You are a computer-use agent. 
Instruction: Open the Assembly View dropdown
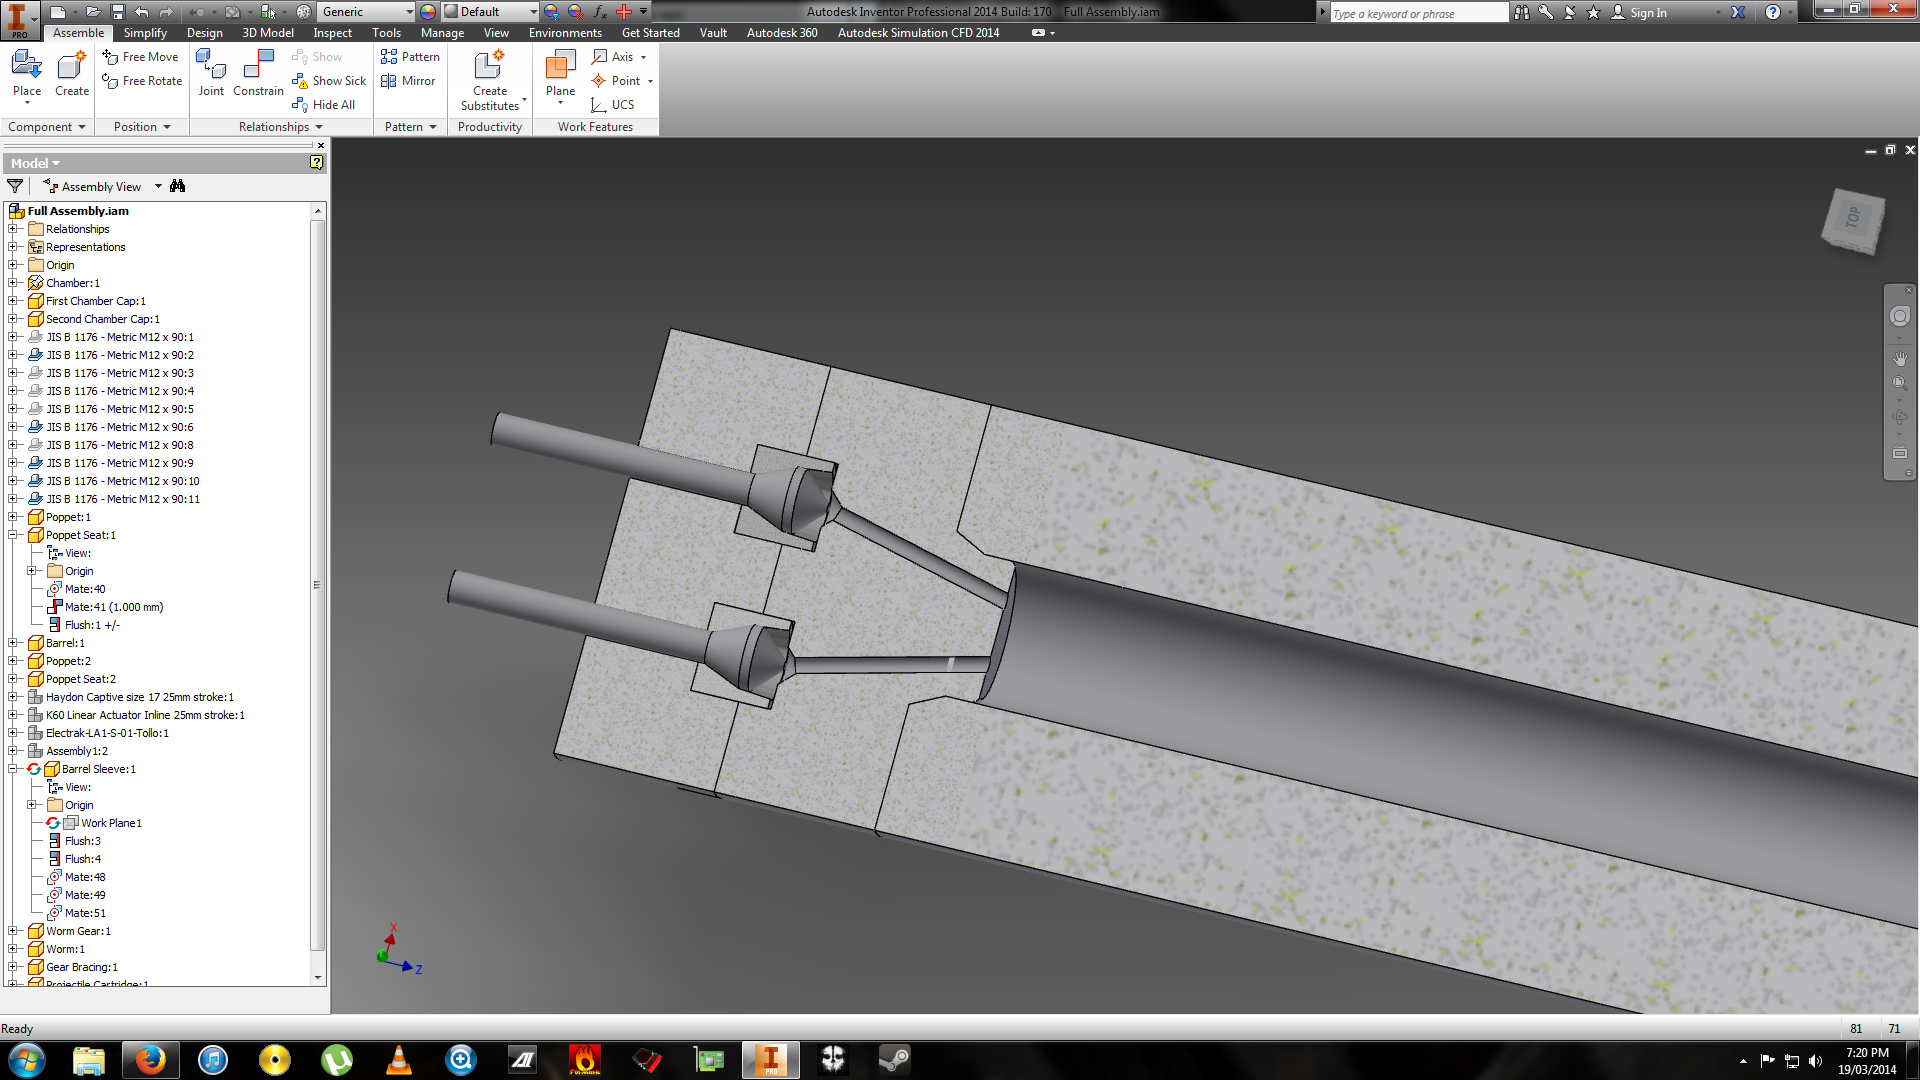[x=158, y=187]
